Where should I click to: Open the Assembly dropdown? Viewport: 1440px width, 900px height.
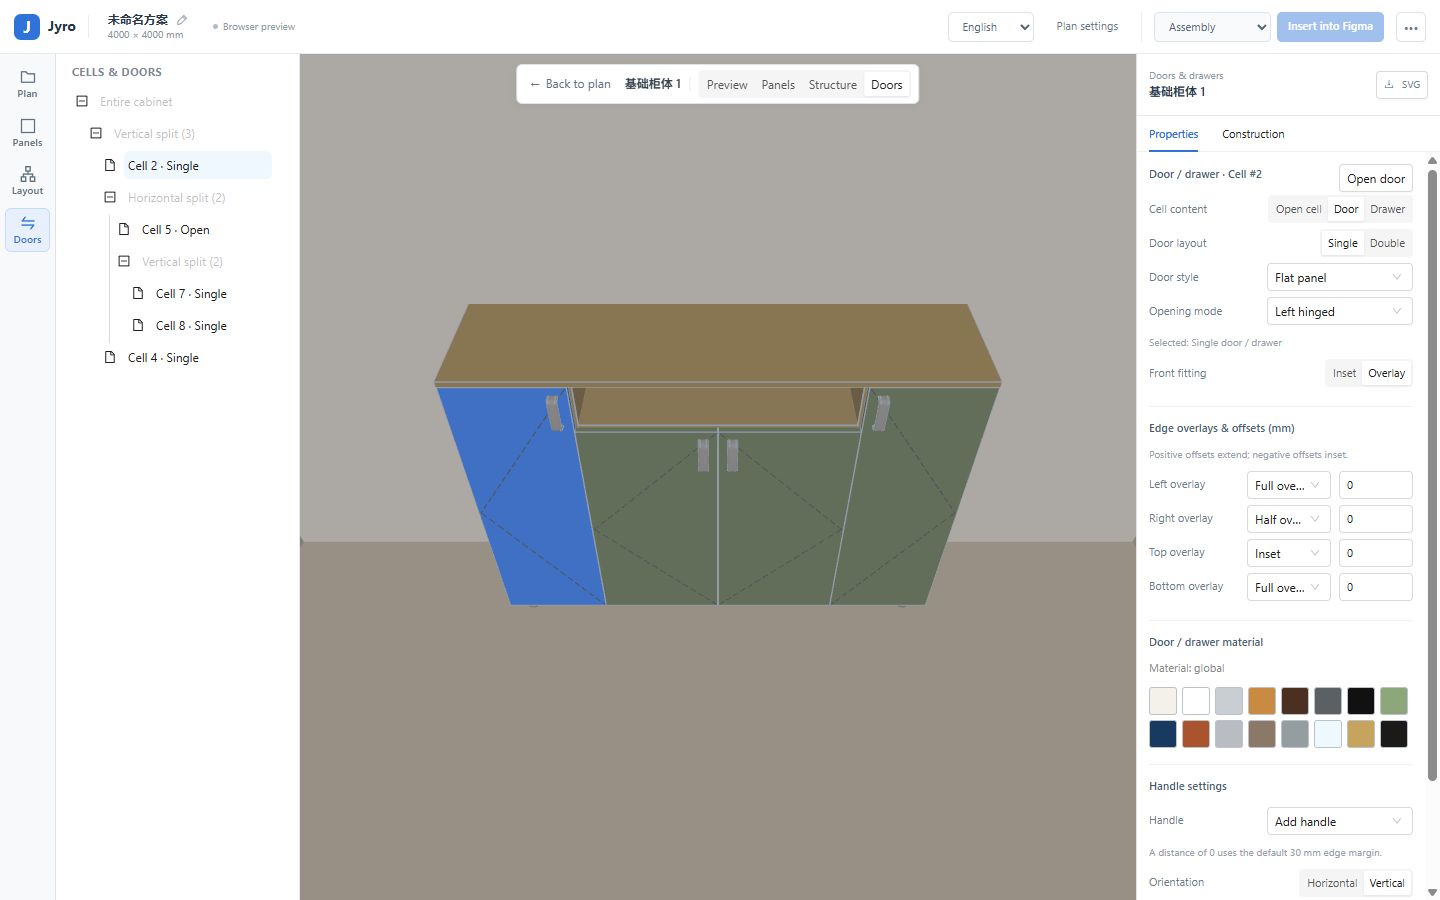(x=1212, y=27)
